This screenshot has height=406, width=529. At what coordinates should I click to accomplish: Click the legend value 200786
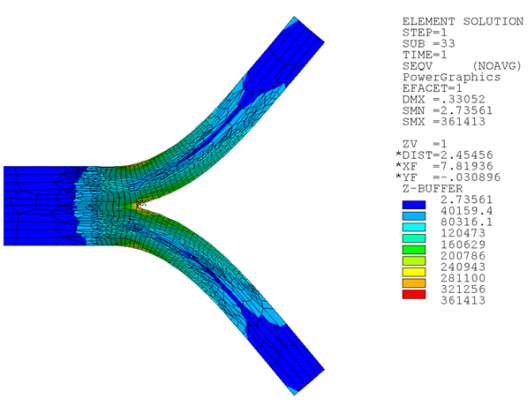tap(463, 255)
